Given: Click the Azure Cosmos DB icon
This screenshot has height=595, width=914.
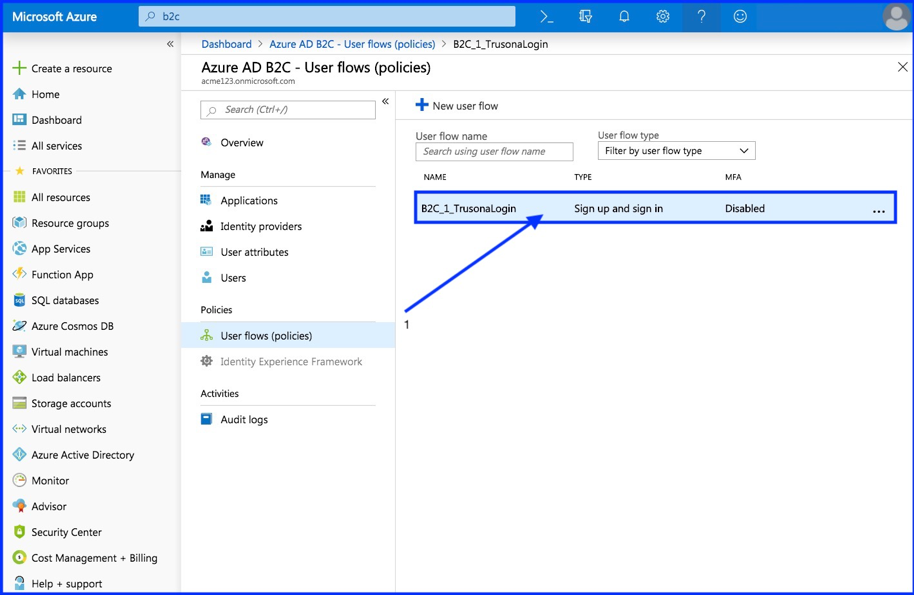Looking at the screenshot, I should point(19,326).
